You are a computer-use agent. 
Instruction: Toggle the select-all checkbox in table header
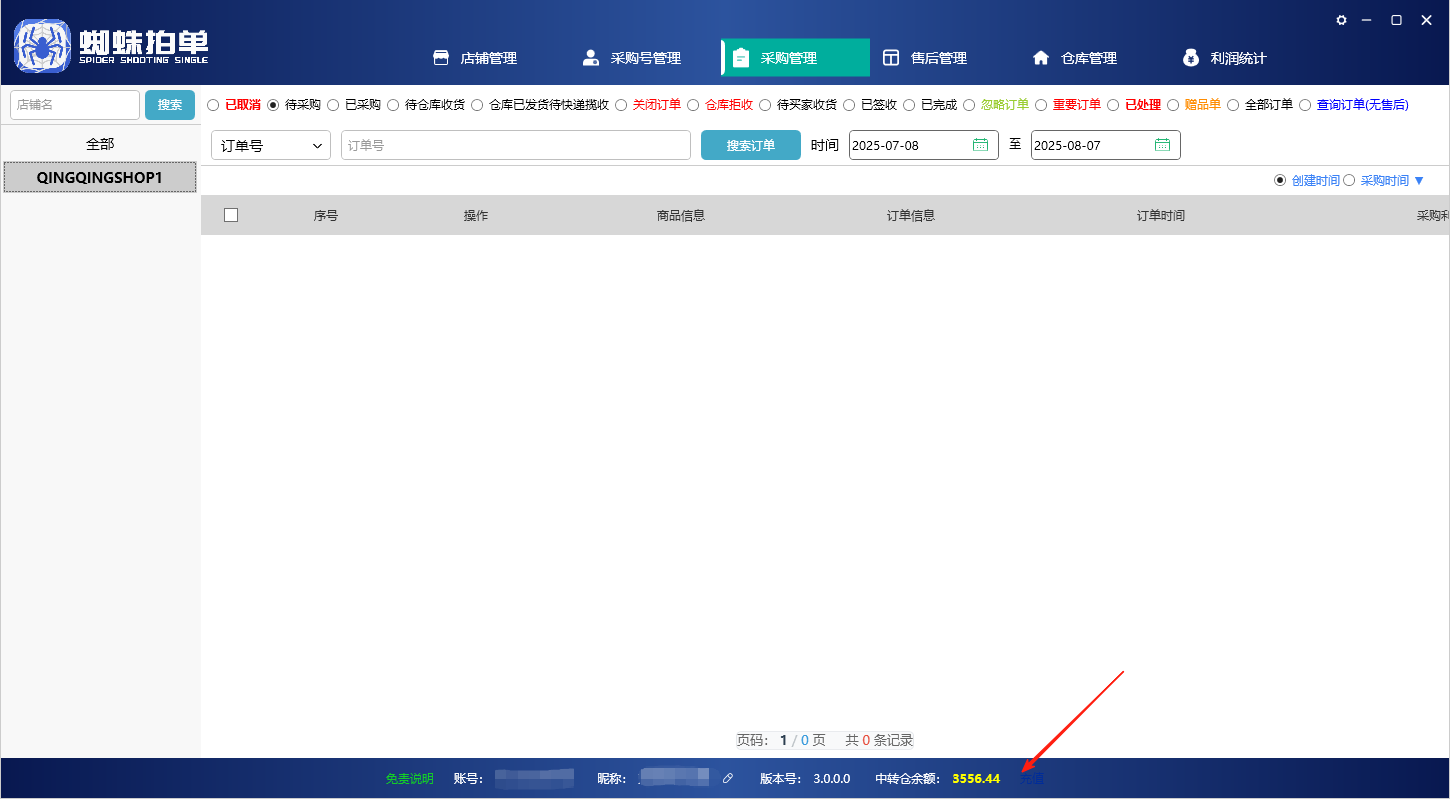pyautogui.click(x=231, y=214)
